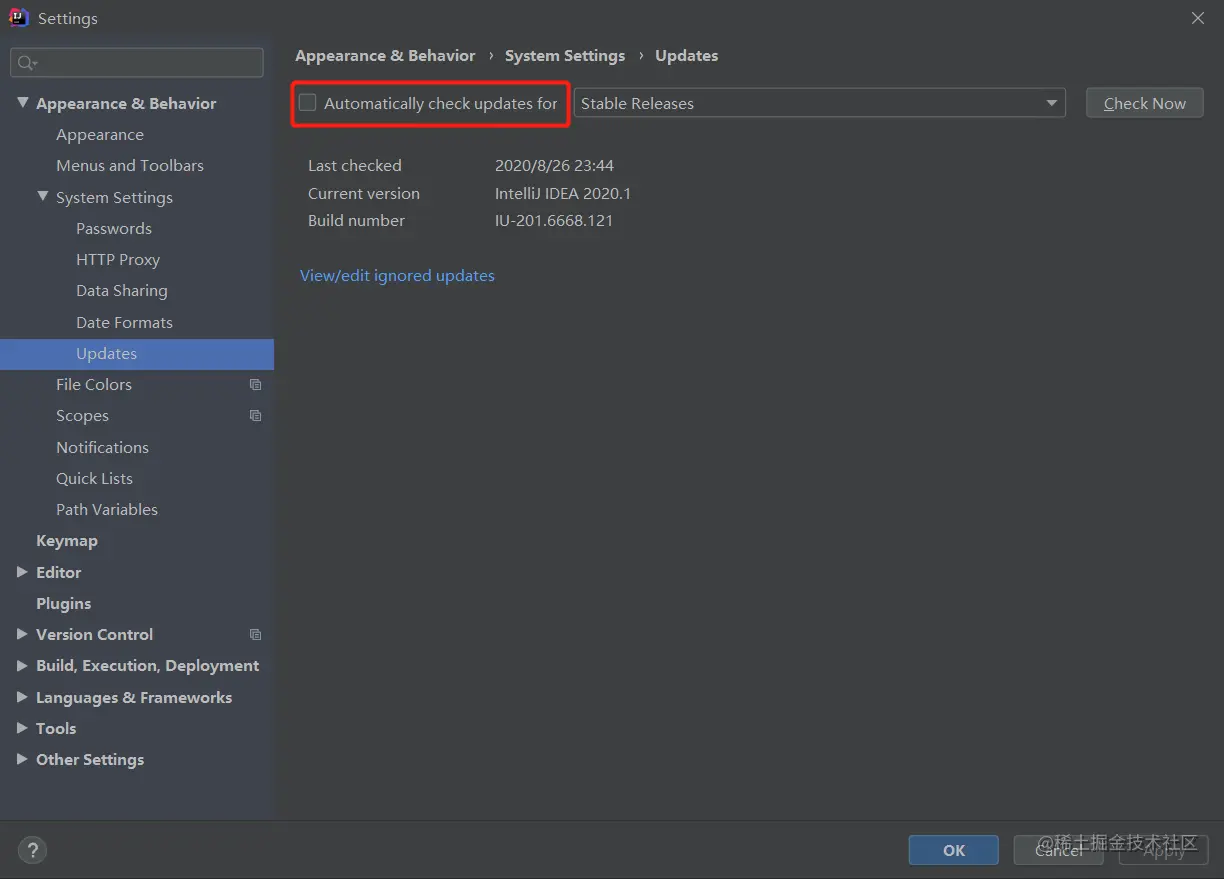Click System Settings breadcrumb
1224x879 pixels.
tap(565, 56)
